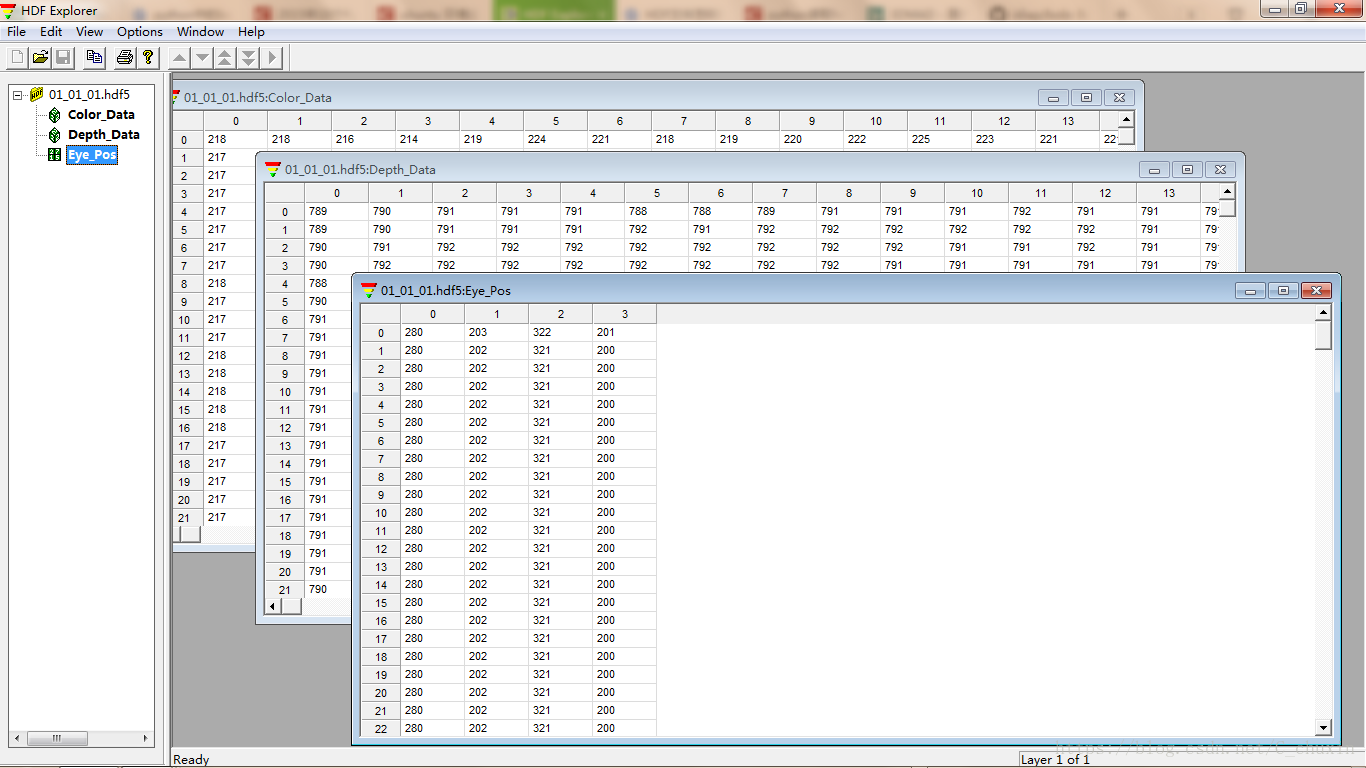Click cell 322 in Eye_Pos row 0
This screenshot has width=1366, height=768.
click(x=561, y=332)
